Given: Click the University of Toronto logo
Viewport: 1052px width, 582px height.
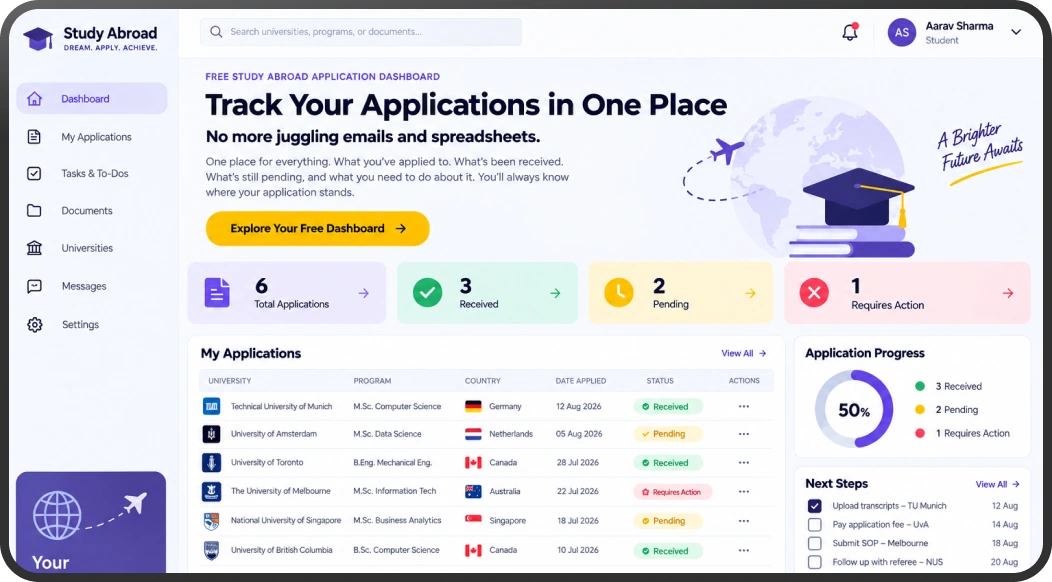Looking at the screenshot, I should (211, 463).
